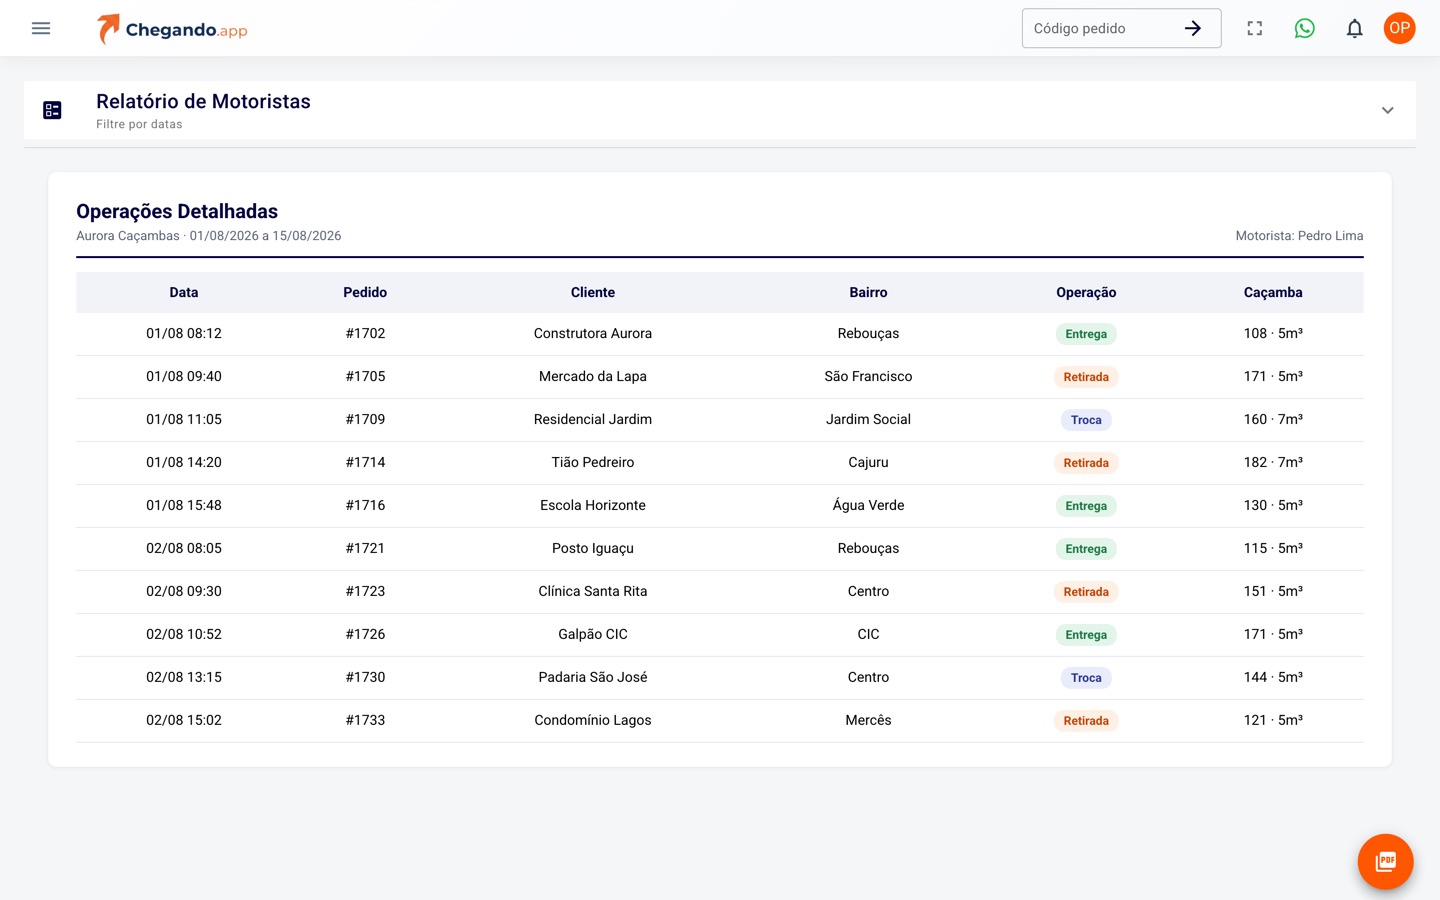
Task: Click client Clínica Santa Rita
Action: tap(593, 591)
